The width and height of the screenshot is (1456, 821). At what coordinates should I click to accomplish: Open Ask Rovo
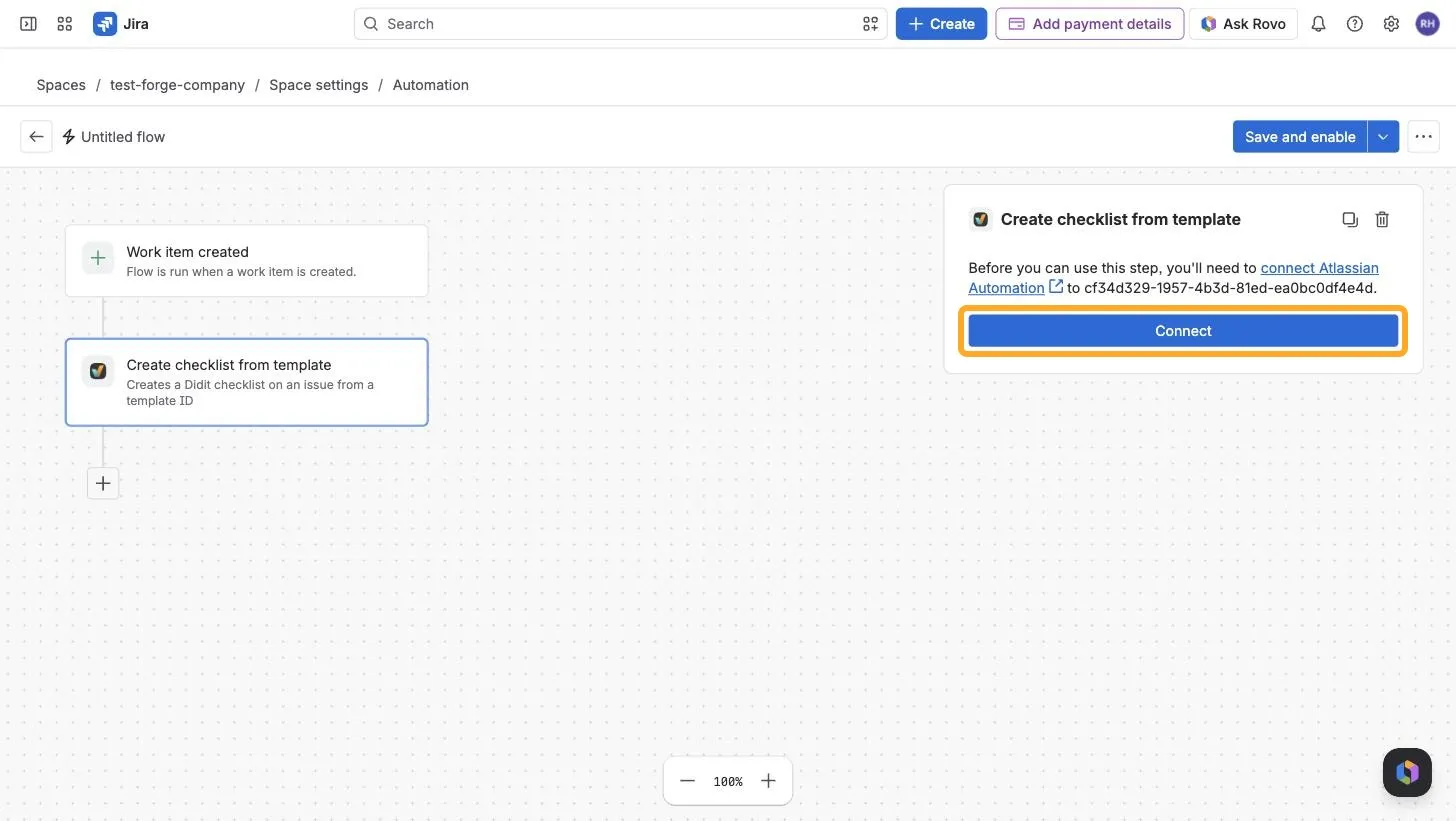[1243, 24]
